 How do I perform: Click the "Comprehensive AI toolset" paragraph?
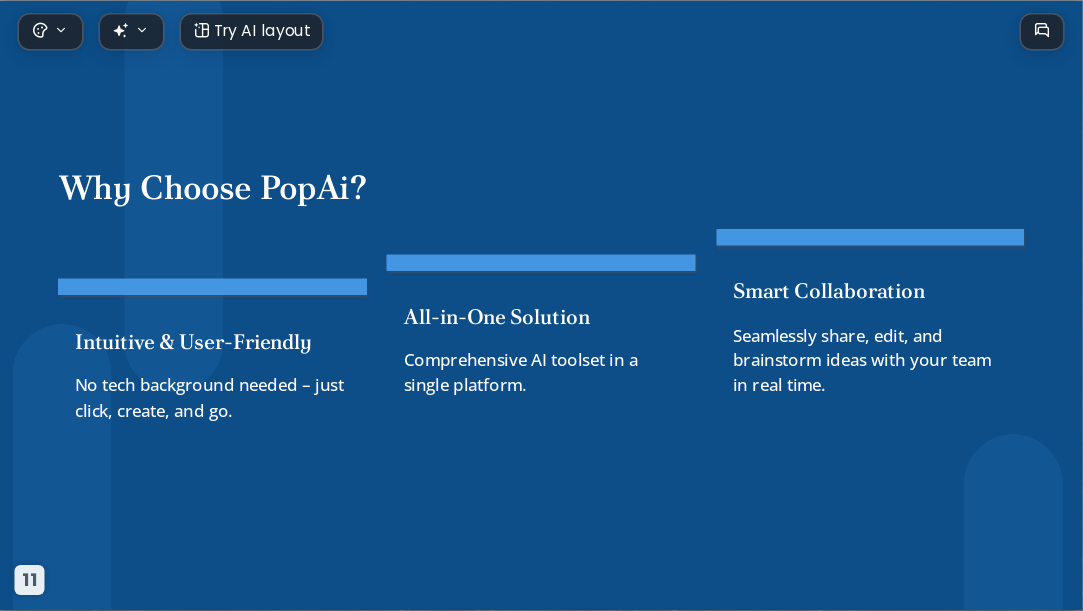pyautogui.click(x=521, y=373)
